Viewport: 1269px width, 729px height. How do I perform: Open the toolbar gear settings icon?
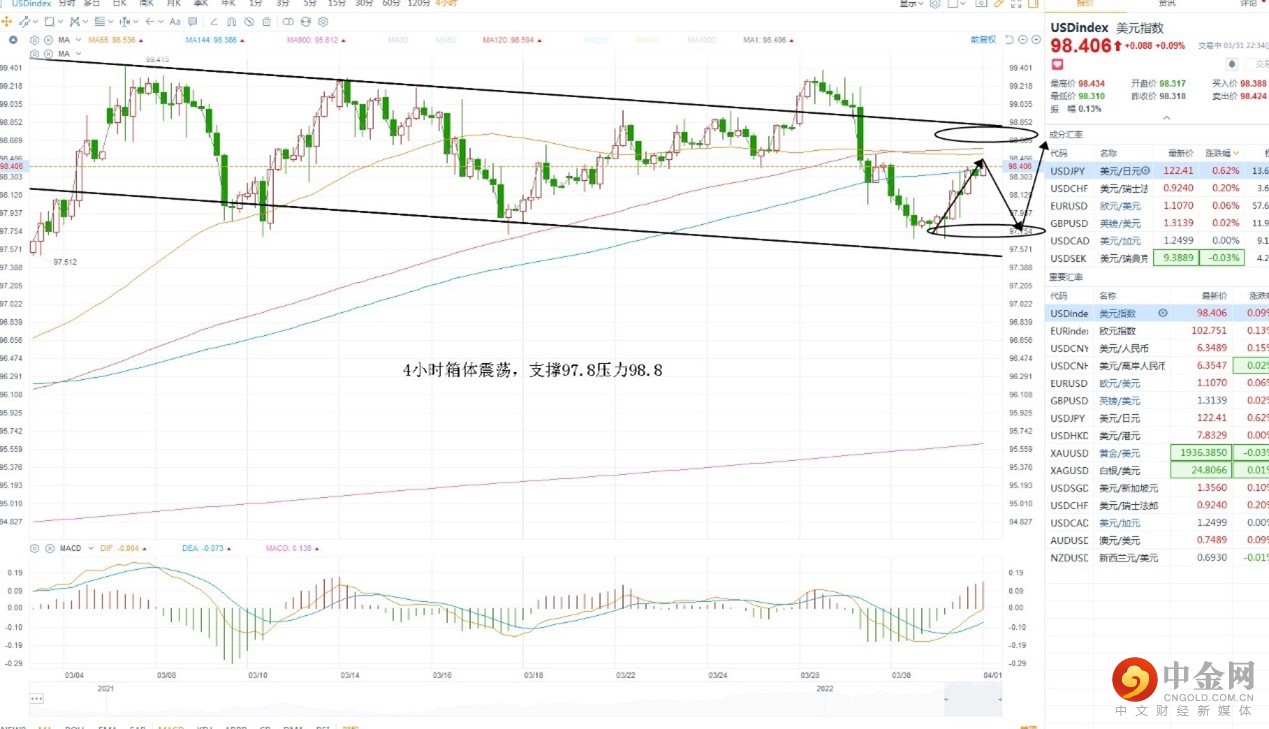pos(323,22)
